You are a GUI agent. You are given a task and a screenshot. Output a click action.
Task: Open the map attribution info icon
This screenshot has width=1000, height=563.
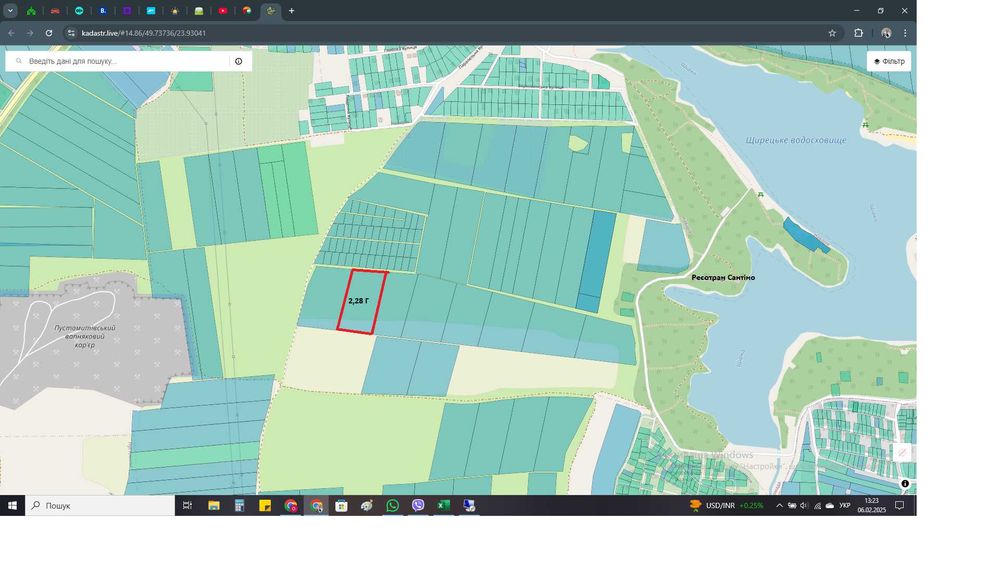click(x=905, y=484)
